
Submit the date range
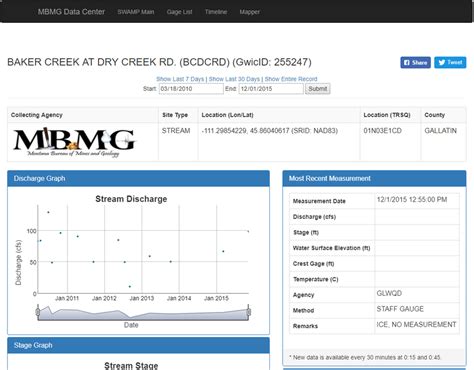[x=318, y=89]
